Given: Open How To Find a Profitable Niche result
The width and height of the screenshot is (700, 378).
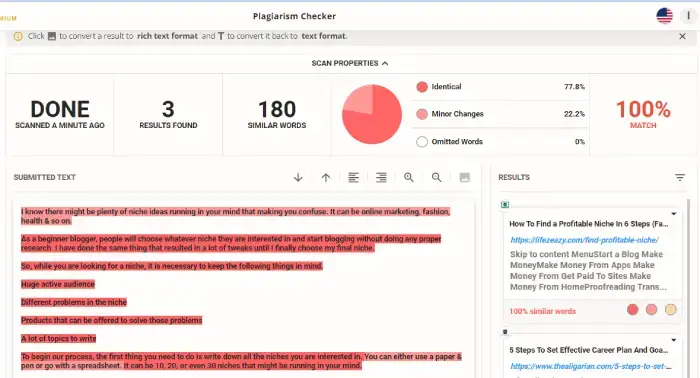Looking at the screenshot, I should click(x=588, y=224).
